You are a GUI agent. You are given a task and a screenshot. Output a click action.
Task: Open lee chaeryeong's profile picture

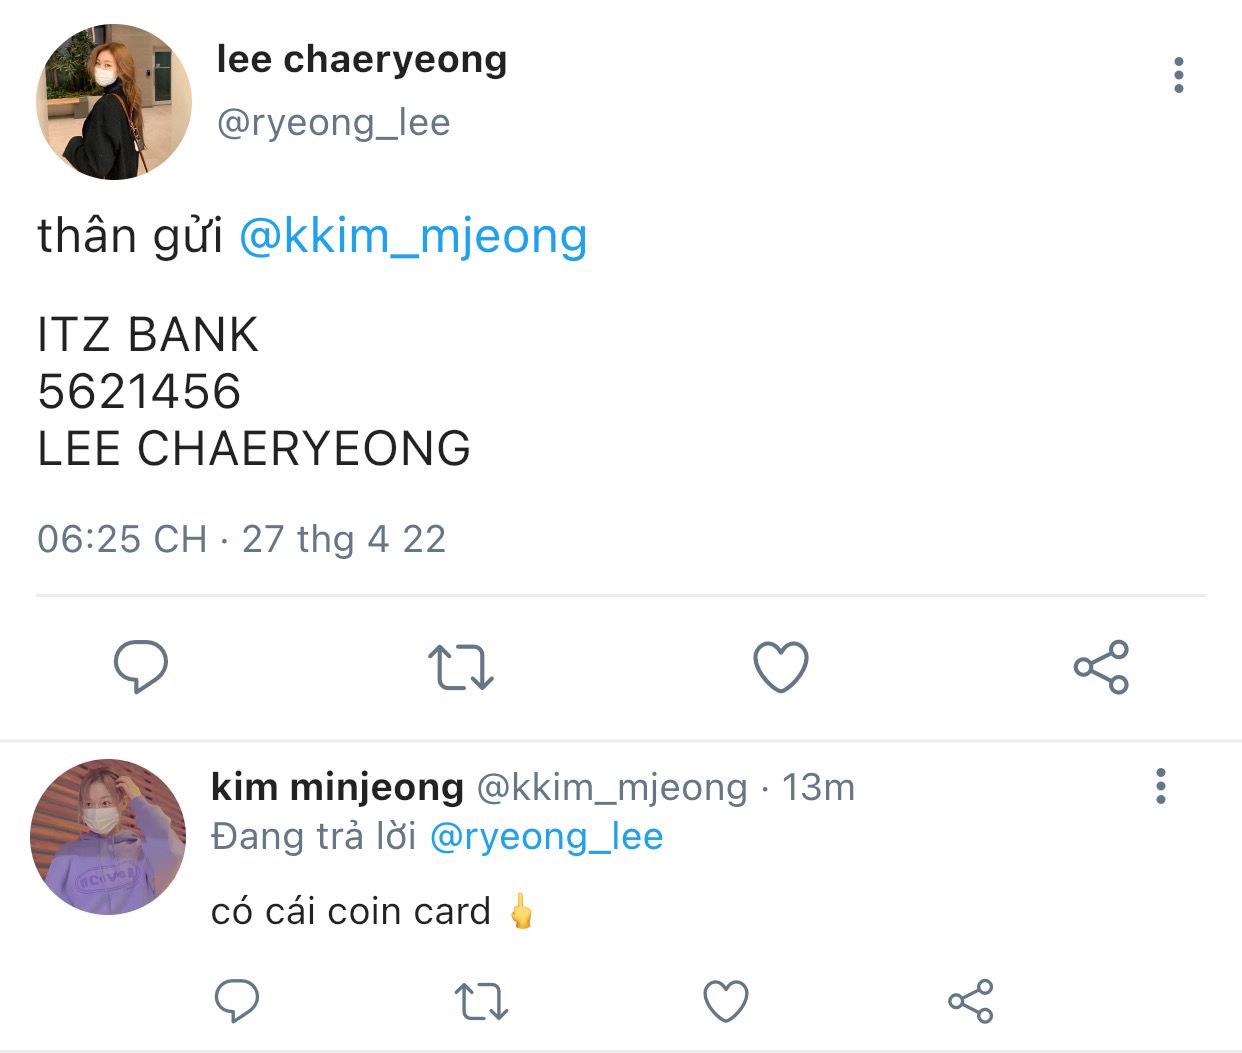[114, 102]
